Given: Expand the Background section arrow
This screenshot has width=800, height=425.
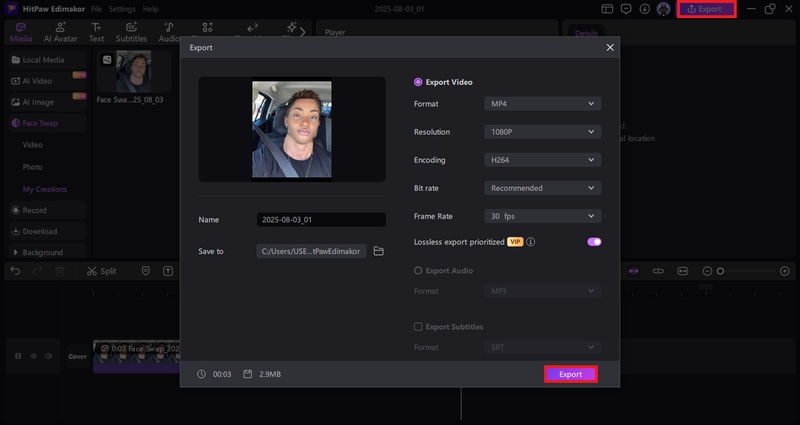Looking at the screenshot, I should 15,253.
